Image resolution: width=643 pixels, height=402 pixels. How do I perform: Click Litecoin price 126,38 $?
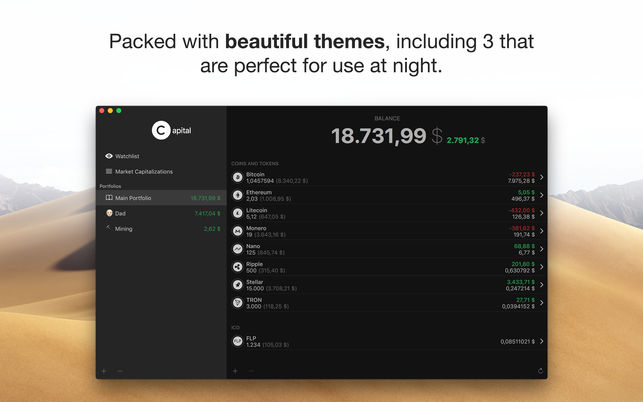point(523,217)
